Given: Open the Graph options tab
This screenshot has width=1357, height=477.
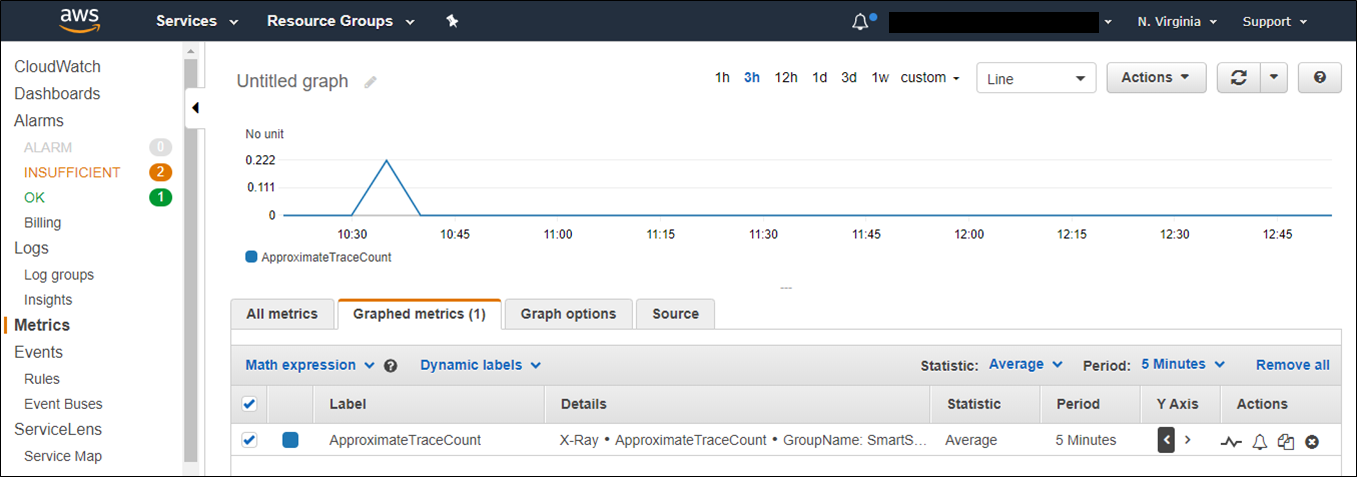Looking at the screenshot, I should click(x=568, y=314).
